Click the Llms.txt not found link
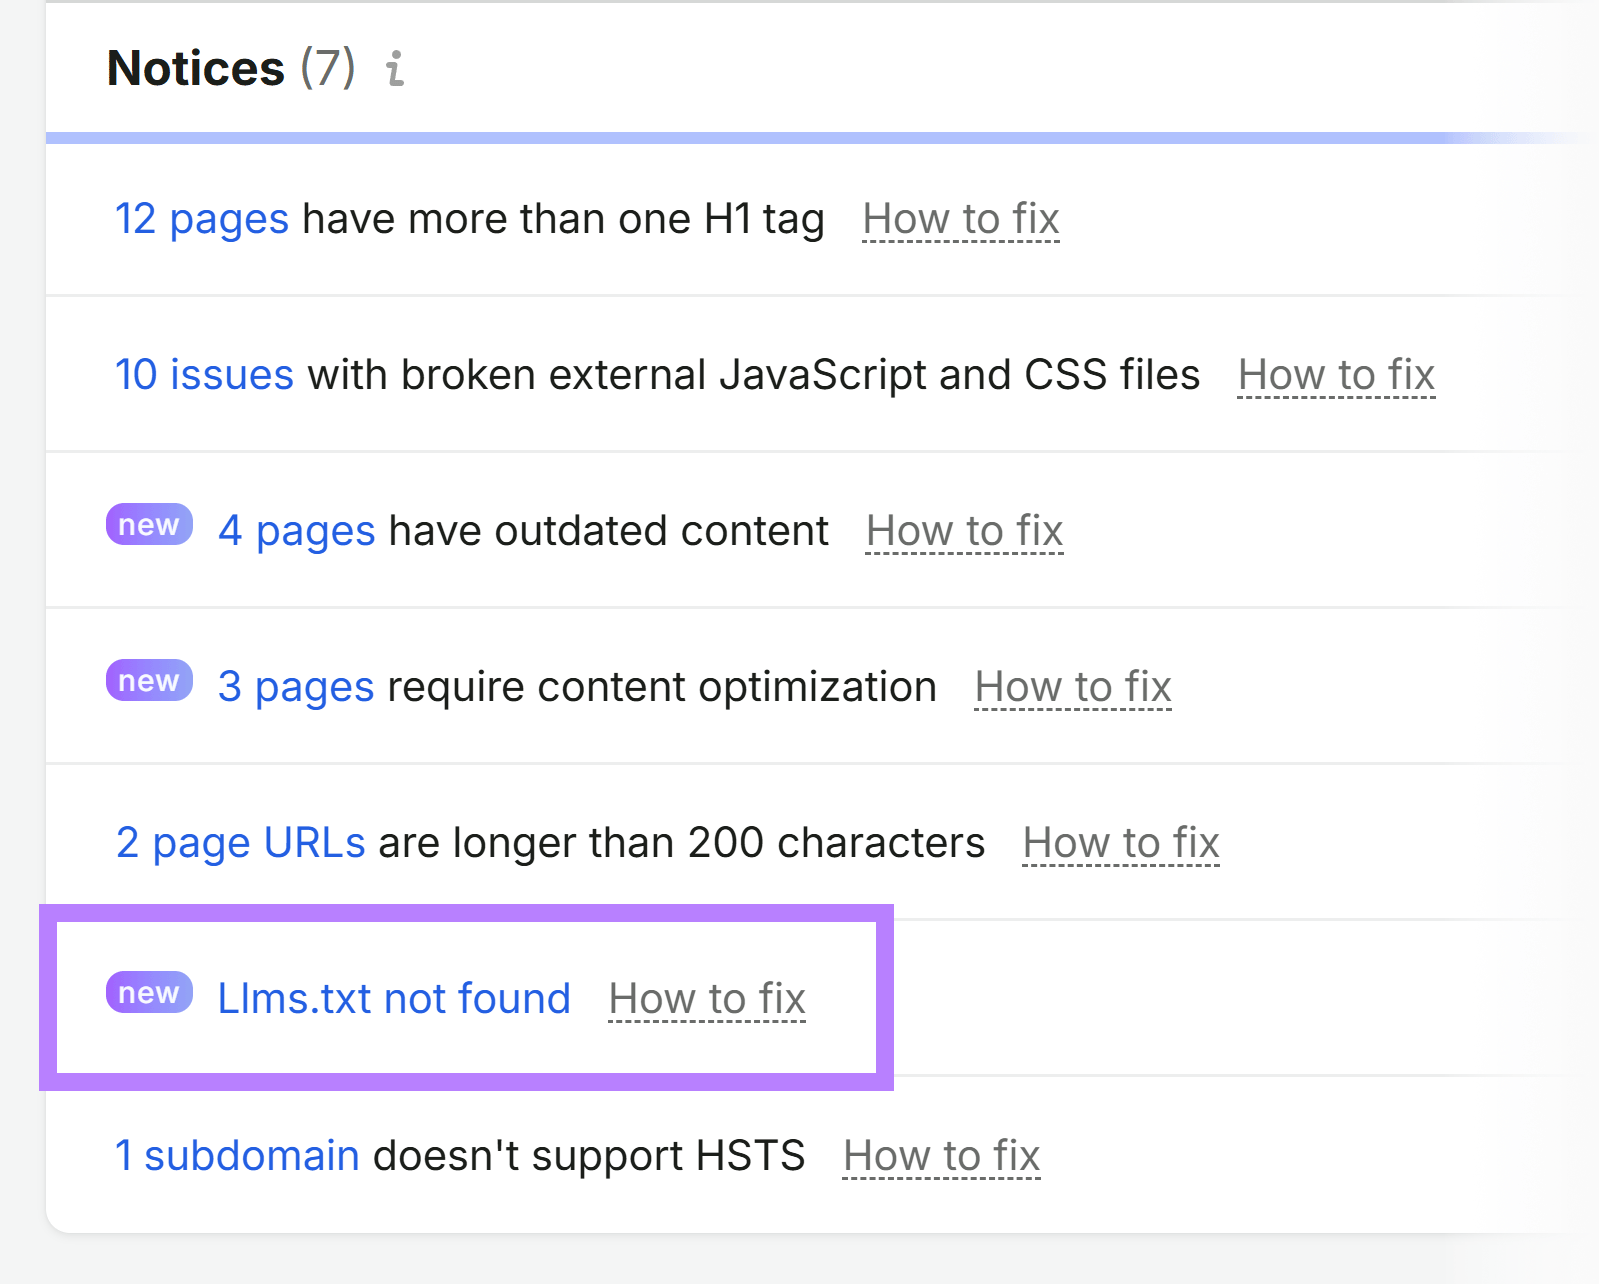This screenshot has height=1284, width=1599. tap(394, 999)
